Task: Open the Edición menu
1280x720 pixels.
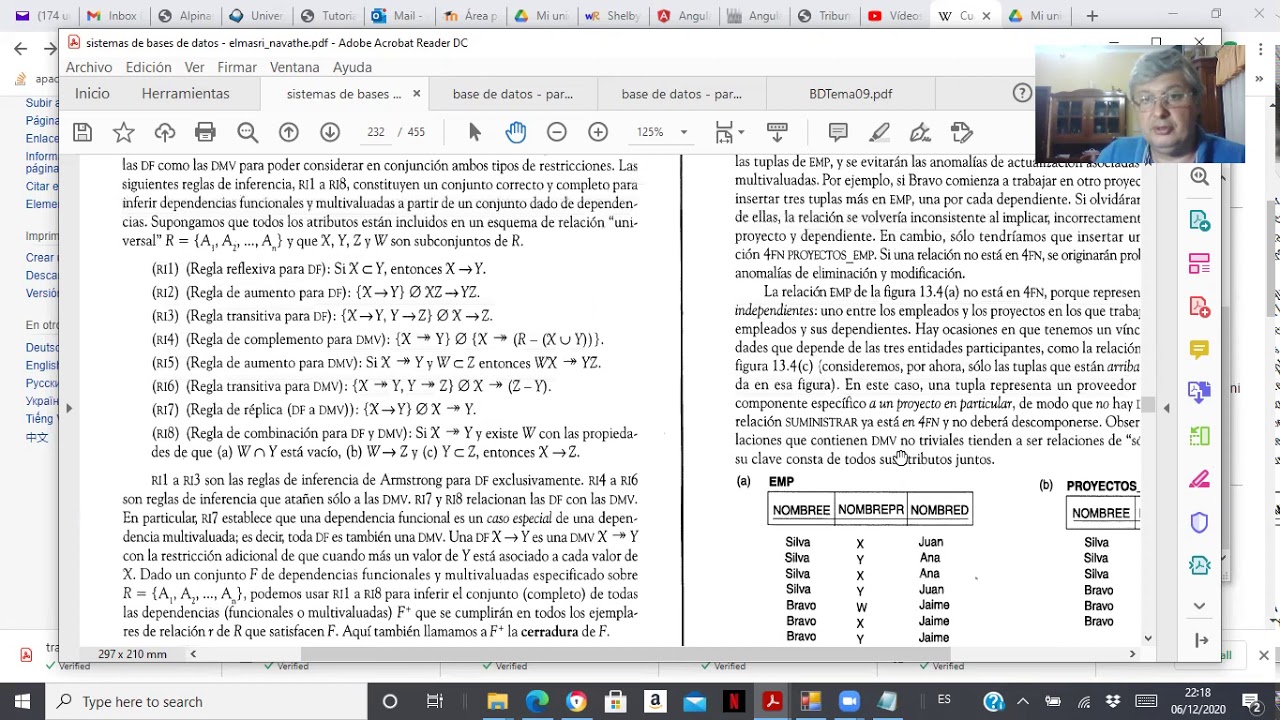Action: (x=148, y=67)
